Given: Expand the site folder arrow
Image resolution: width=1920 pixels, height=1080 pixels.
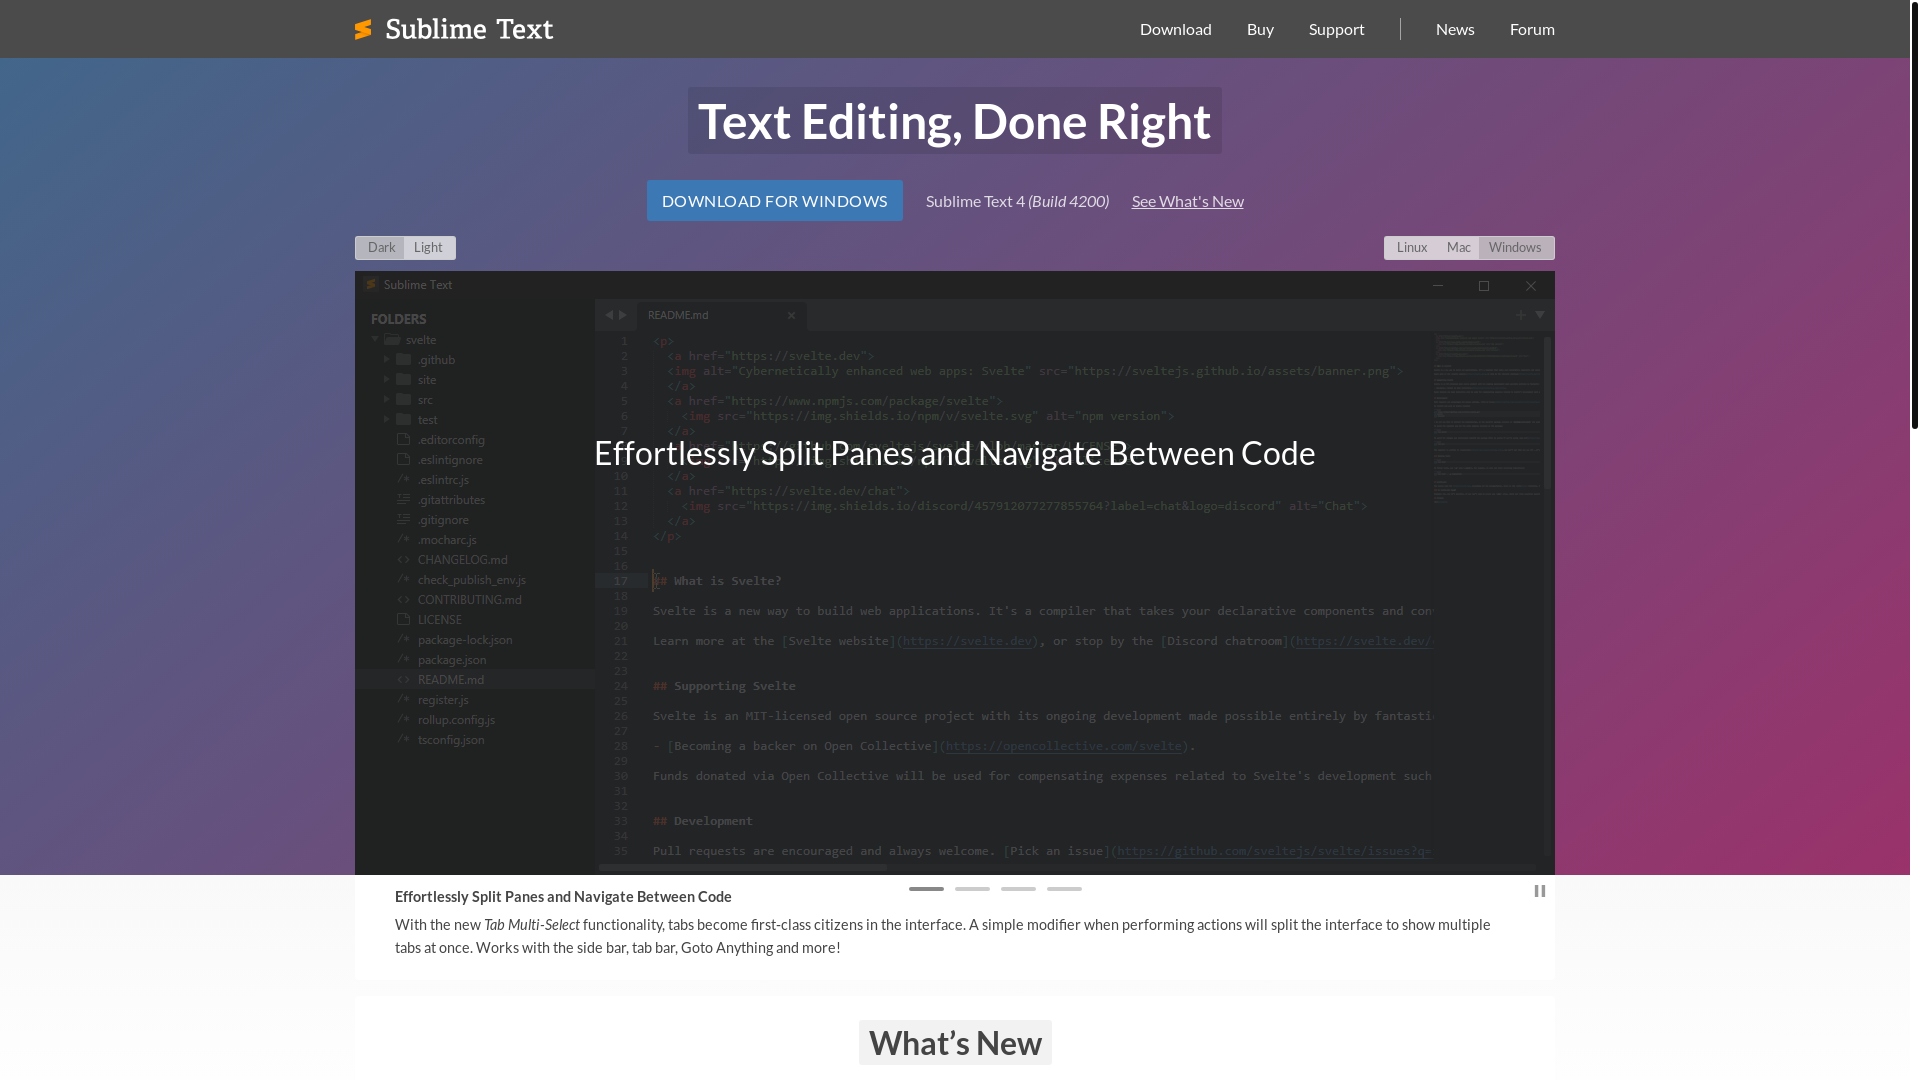Looking at the screenshot, I should 387,380.
